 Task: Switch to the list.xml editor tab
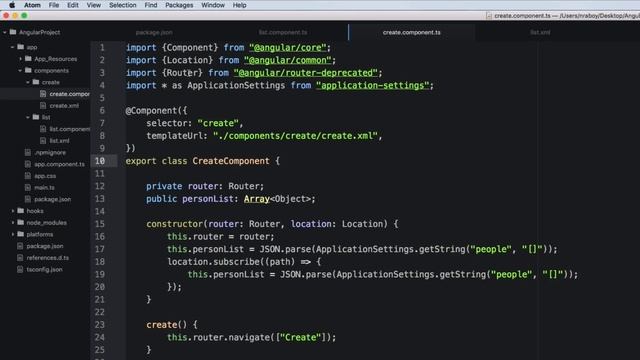tap(540, 32)
